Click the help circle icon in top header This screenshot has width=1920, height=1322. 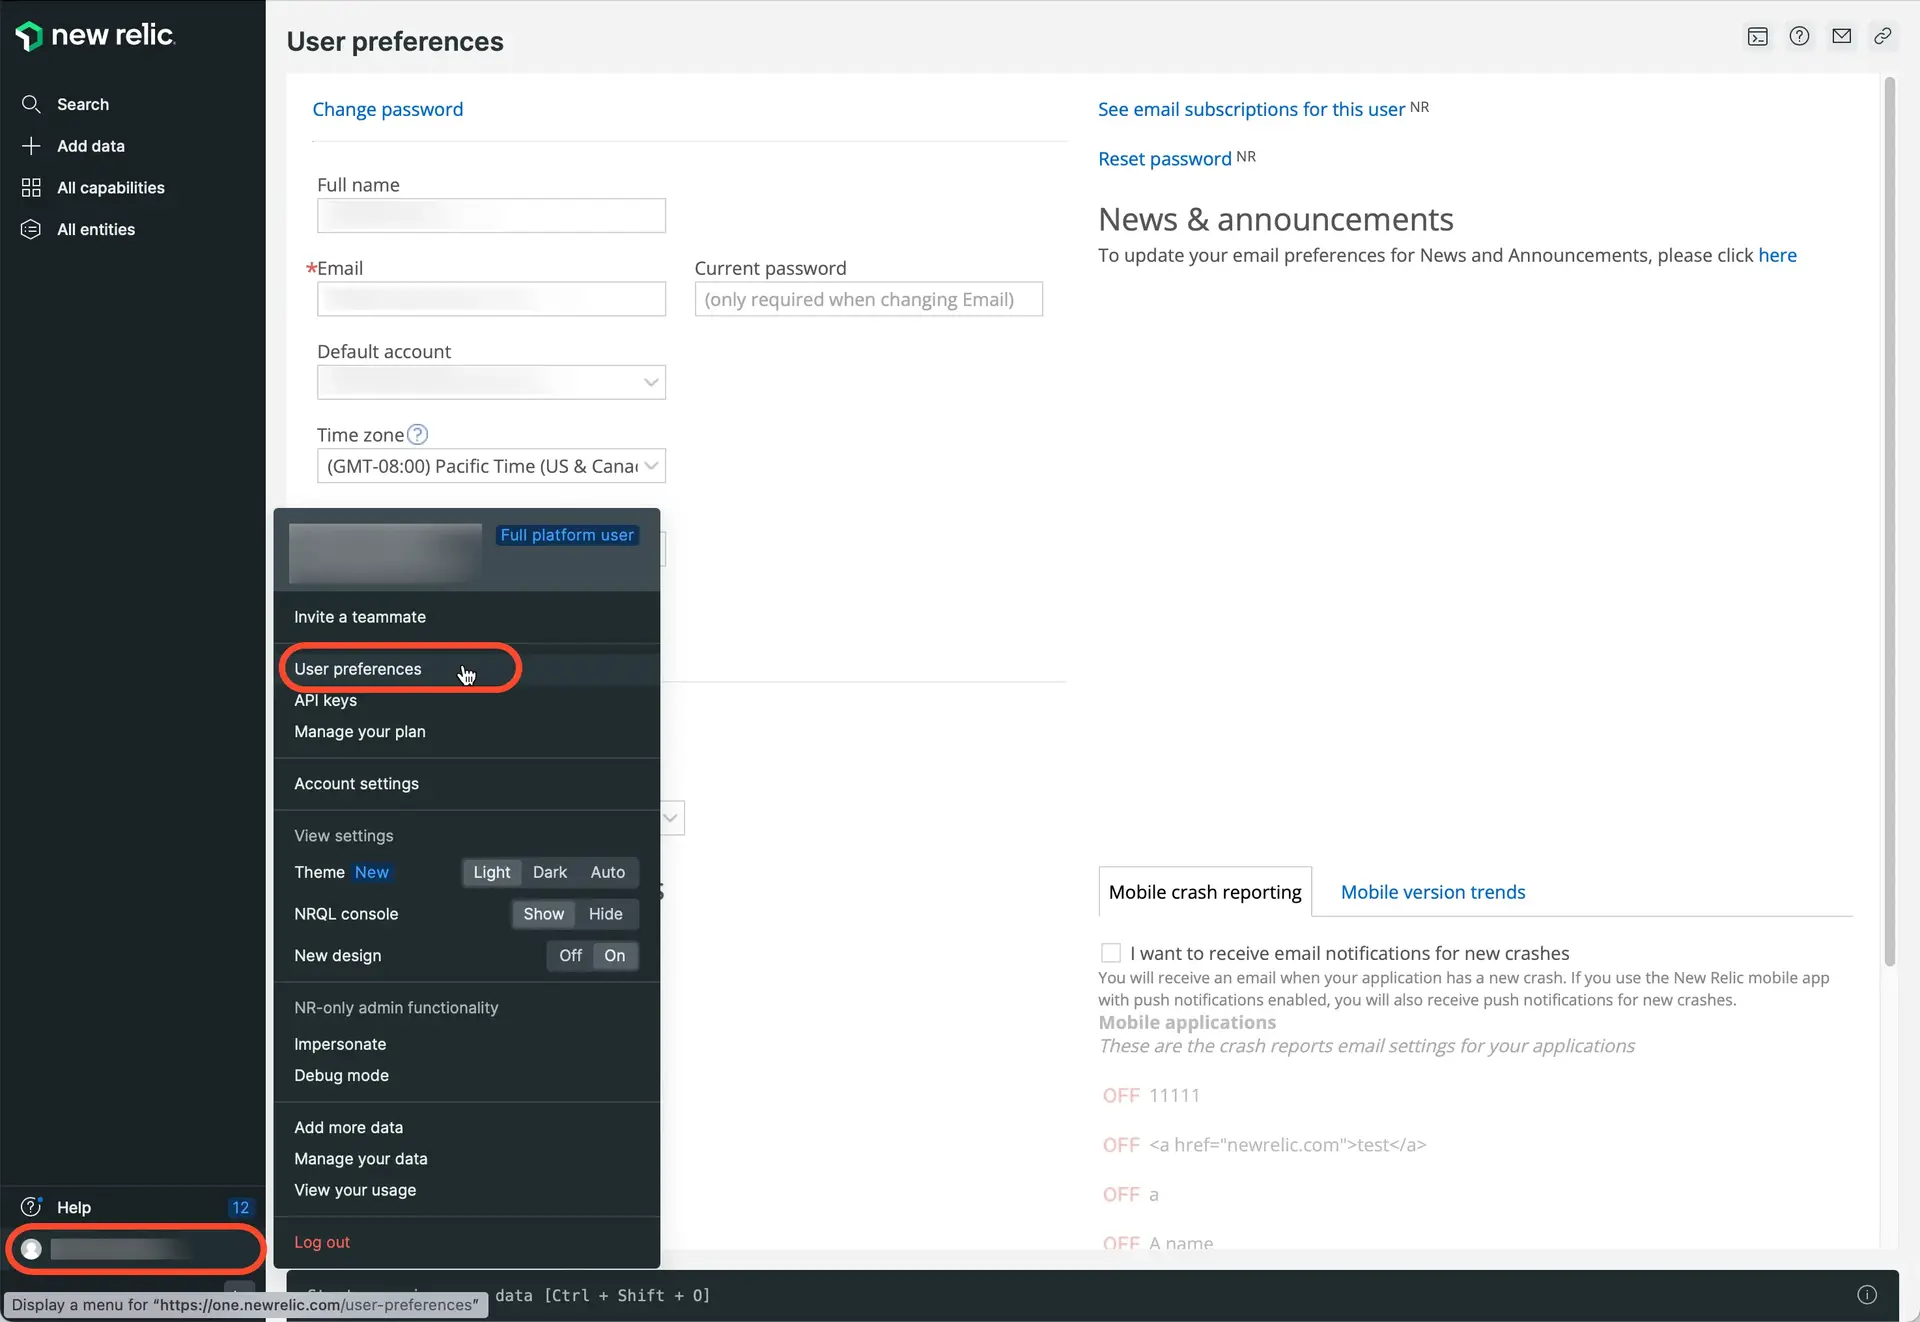click(1800, 37)
